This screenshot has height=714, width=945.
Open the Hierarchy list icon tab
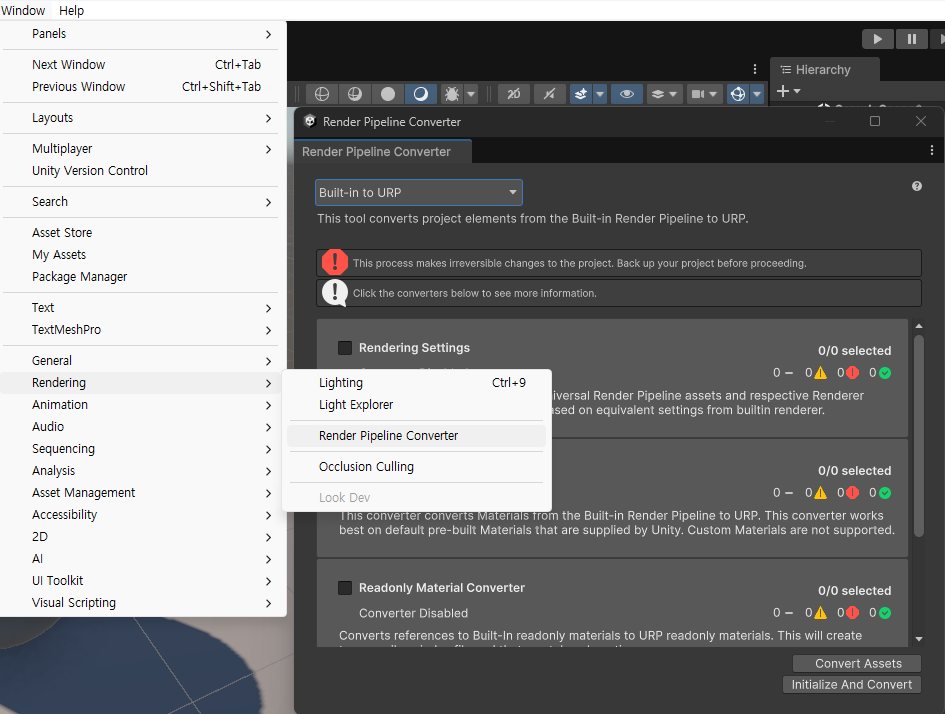786,70
